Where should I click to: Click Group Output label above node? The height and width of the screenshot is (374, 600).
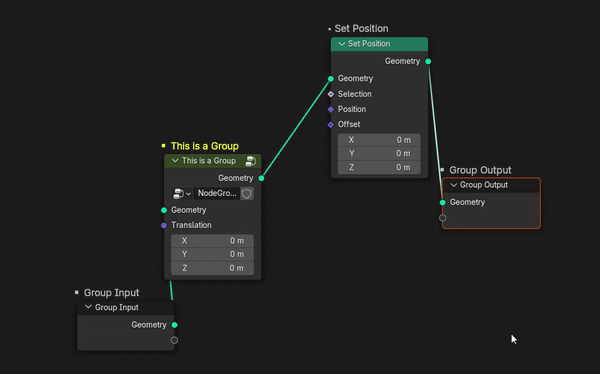[480, 170]
